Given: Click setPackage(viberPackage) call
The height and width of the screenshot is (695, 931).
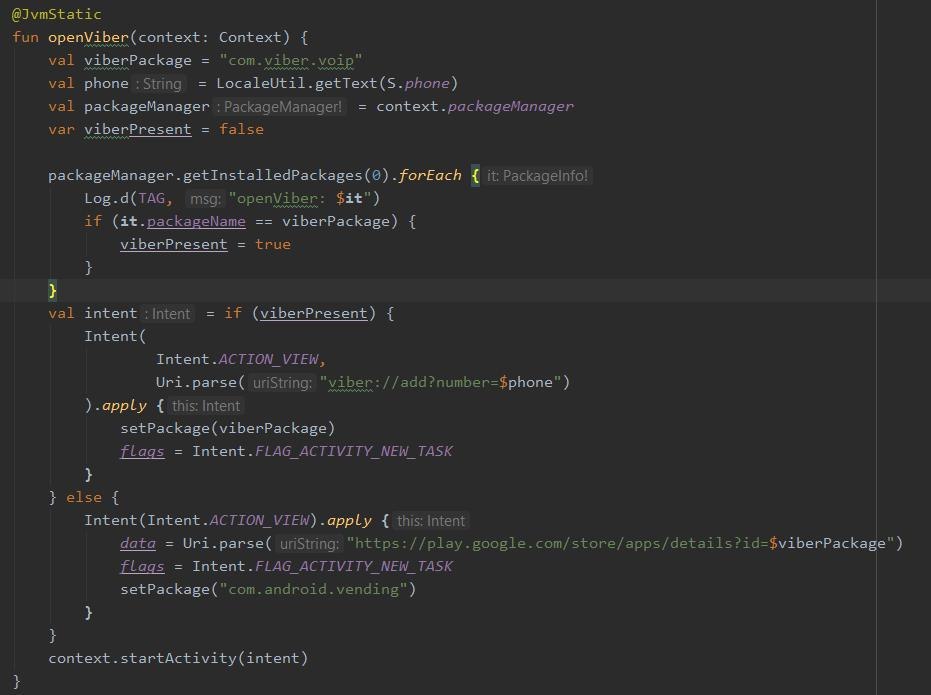Looking at the screenshot, I should click(x=227, y=429).
